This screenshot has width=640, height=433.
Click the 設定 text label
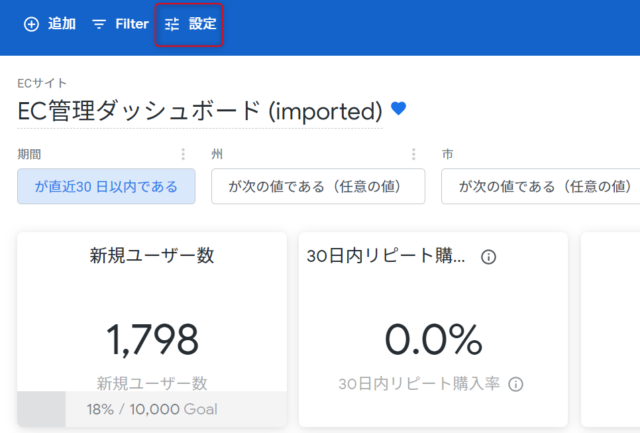(202, 24)
